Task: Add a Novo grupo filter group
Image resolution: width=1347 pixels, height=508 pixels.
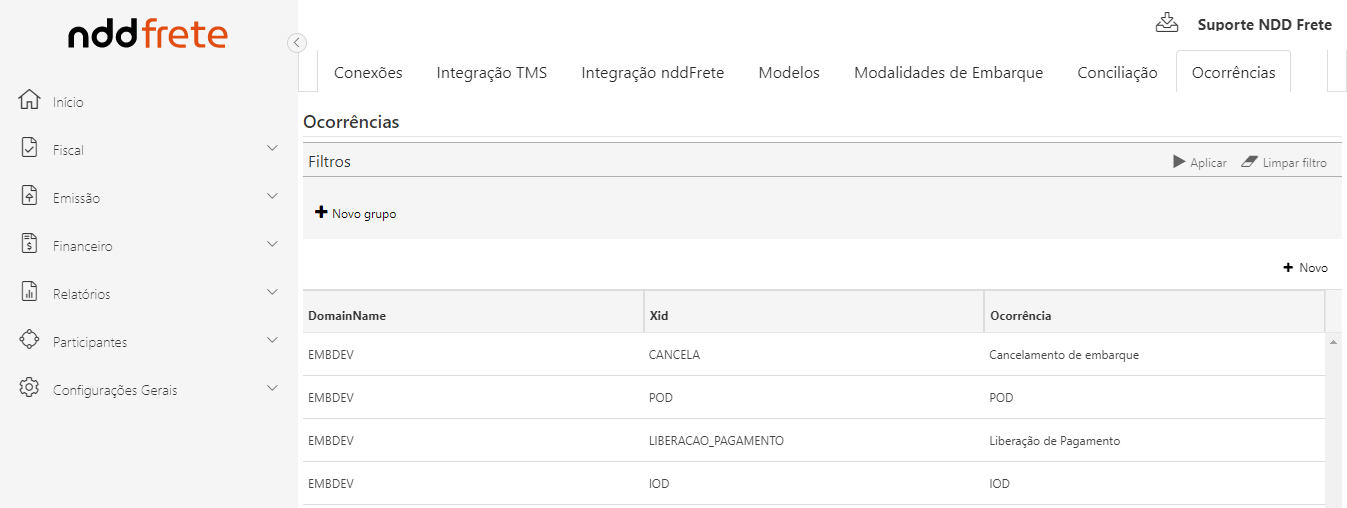Action: click(x=356, y=213)
